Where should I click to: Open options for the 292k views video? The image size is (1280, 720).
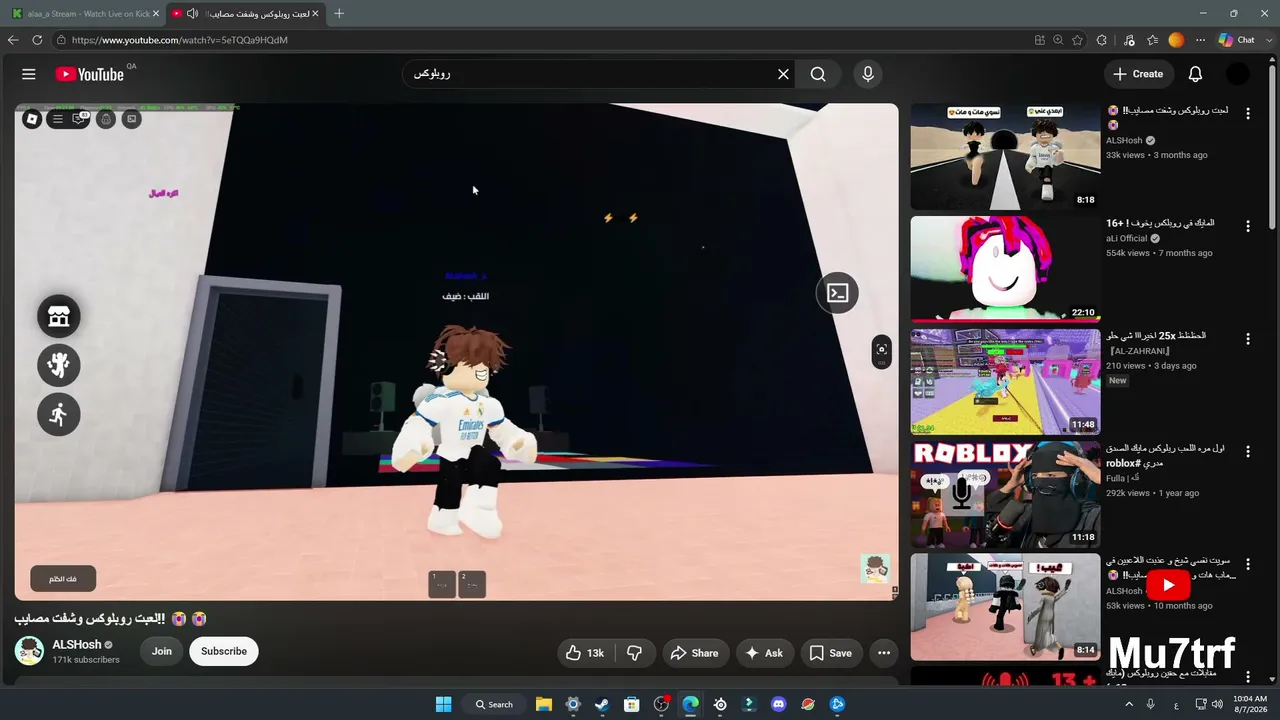tap(1247, 452)
